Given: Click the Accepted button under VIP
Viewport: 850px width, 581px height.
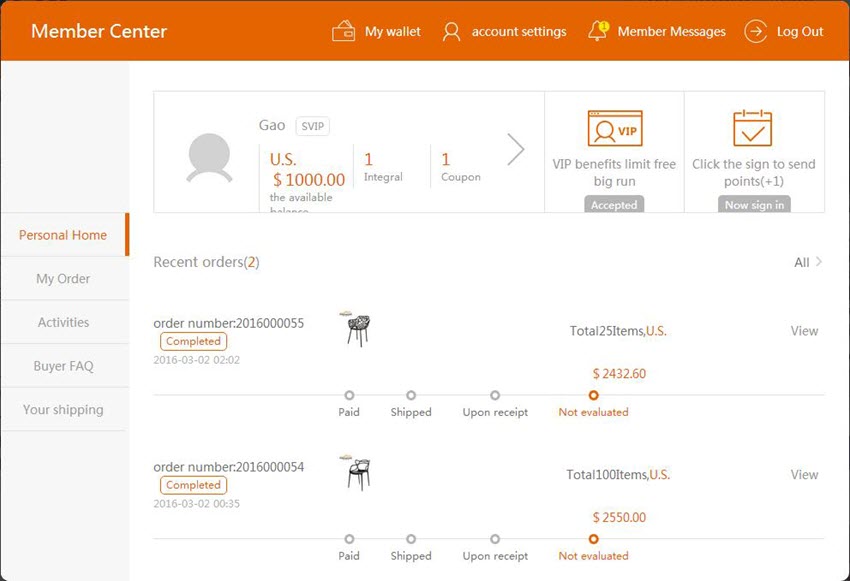Looking at the screenshot, I should (614, 204).
